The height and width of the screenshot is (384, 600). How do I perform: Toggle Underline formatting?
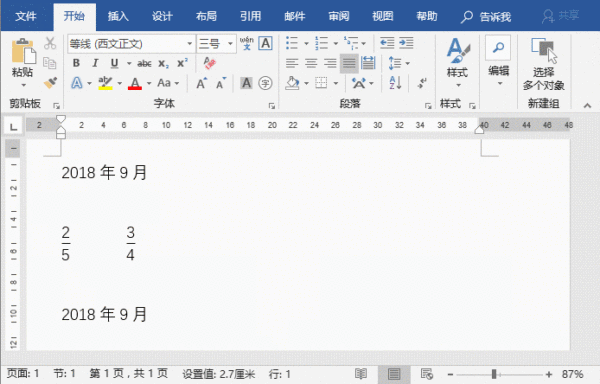[114, 63]
